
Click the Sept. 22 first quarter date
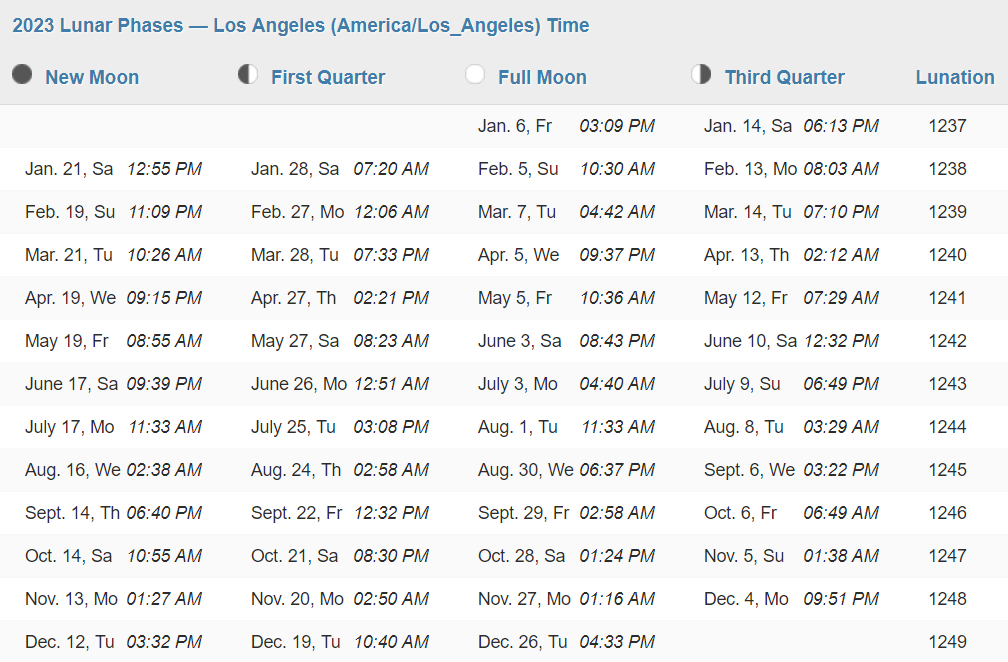296,513
